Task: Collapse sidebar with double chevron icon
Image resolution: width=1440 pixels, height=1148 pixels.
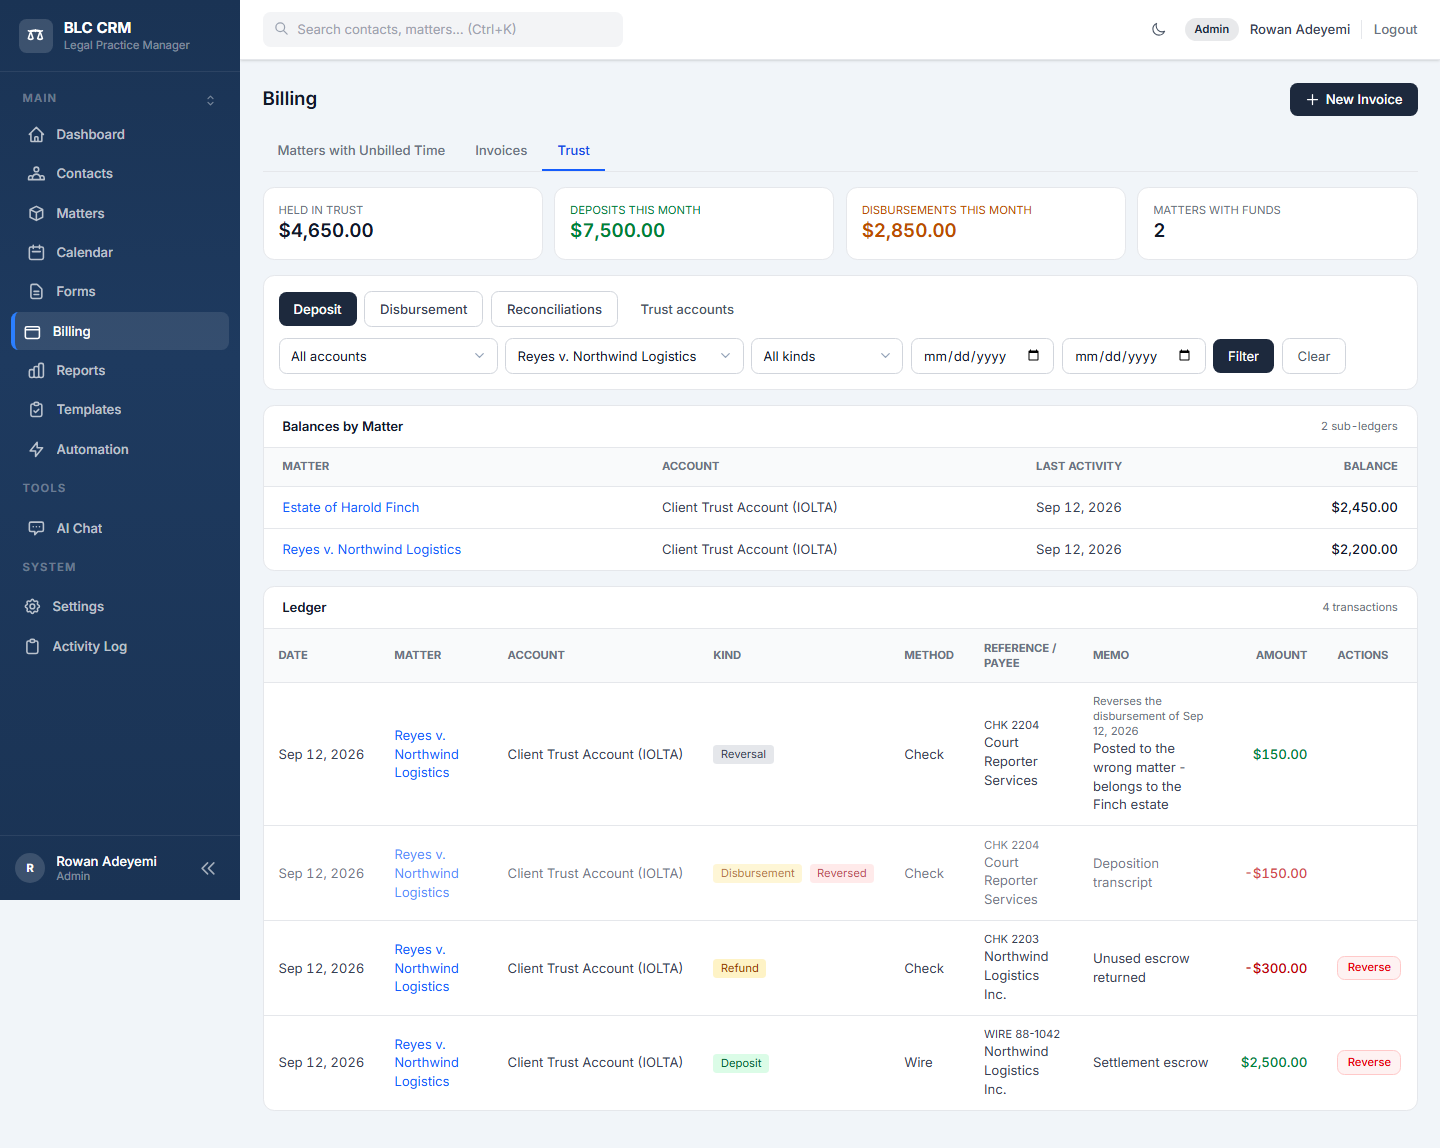Action: point(208,868)
